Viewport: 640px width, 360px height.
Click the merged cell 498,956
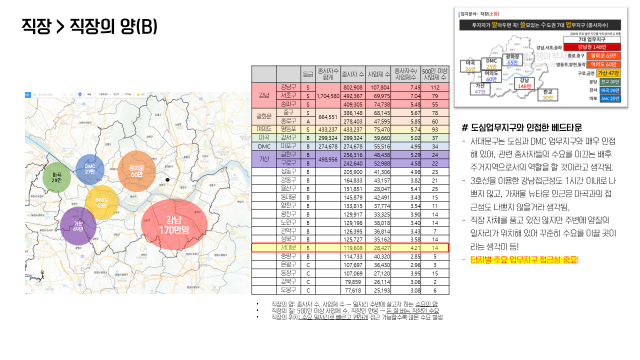(x=328, y=159)
